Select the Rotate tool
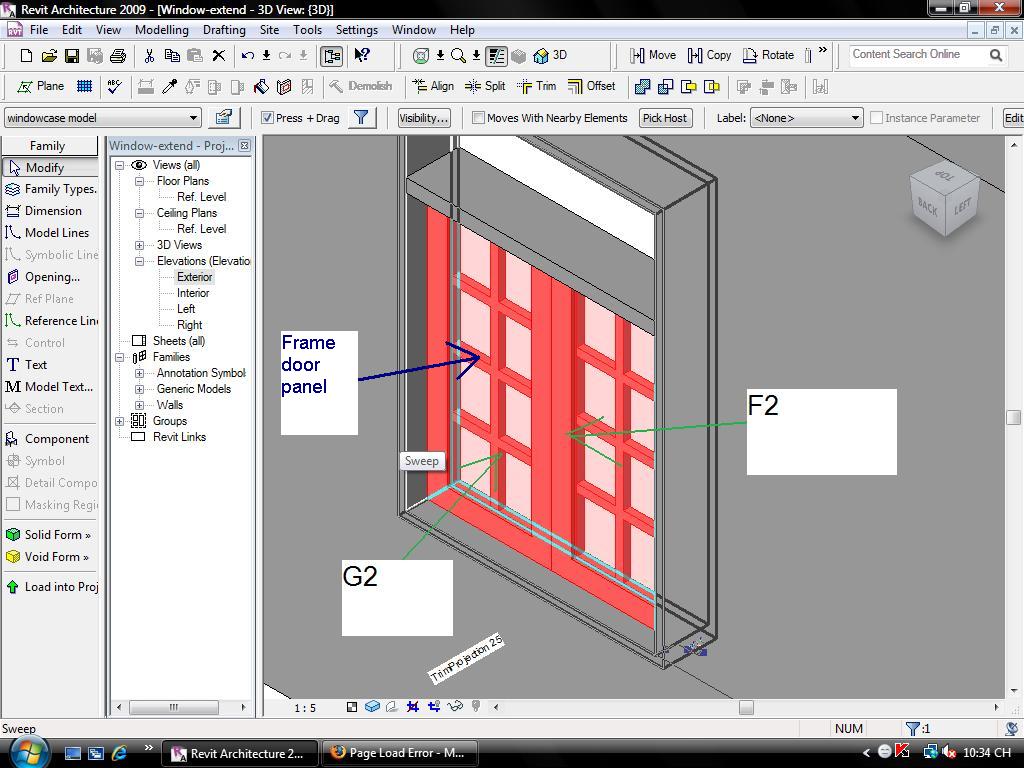The height and width of the screenshot is (768, 1024). coord(768,56)
